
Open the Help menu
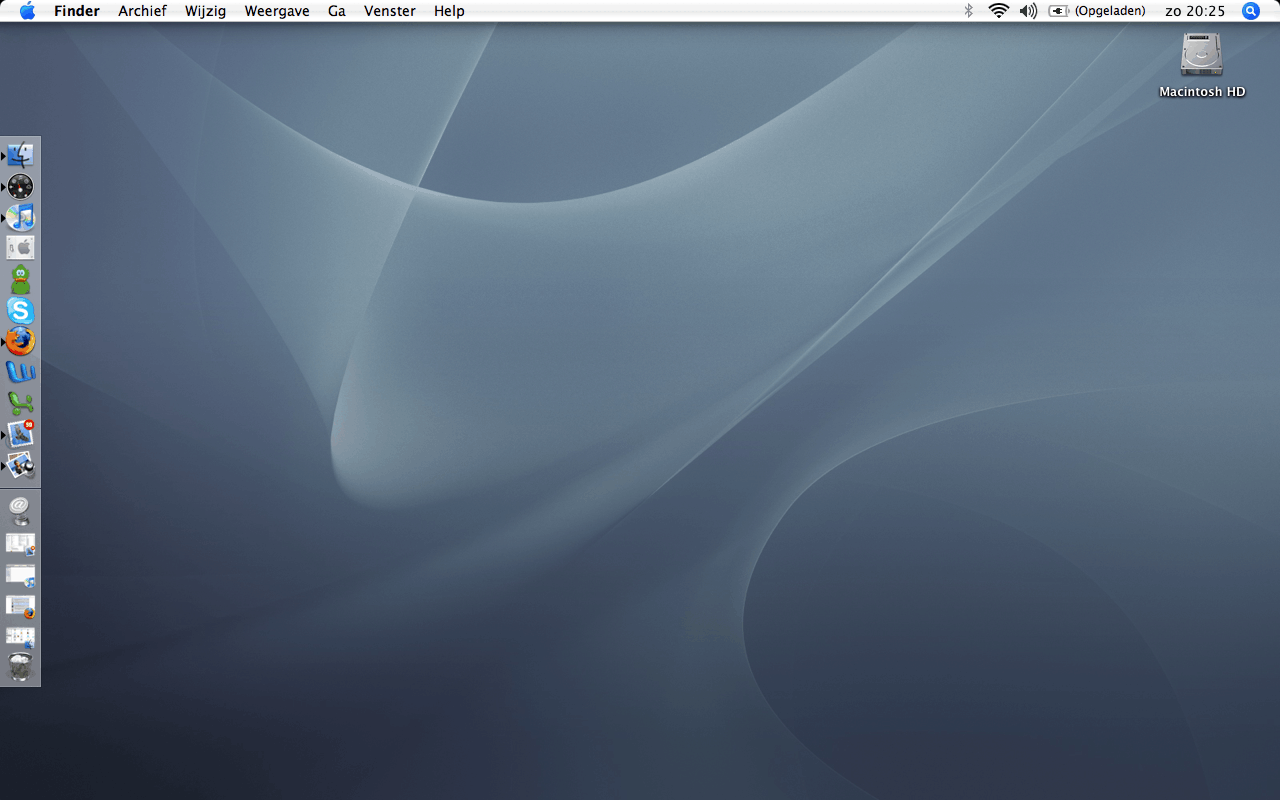[x=449, y=11]
